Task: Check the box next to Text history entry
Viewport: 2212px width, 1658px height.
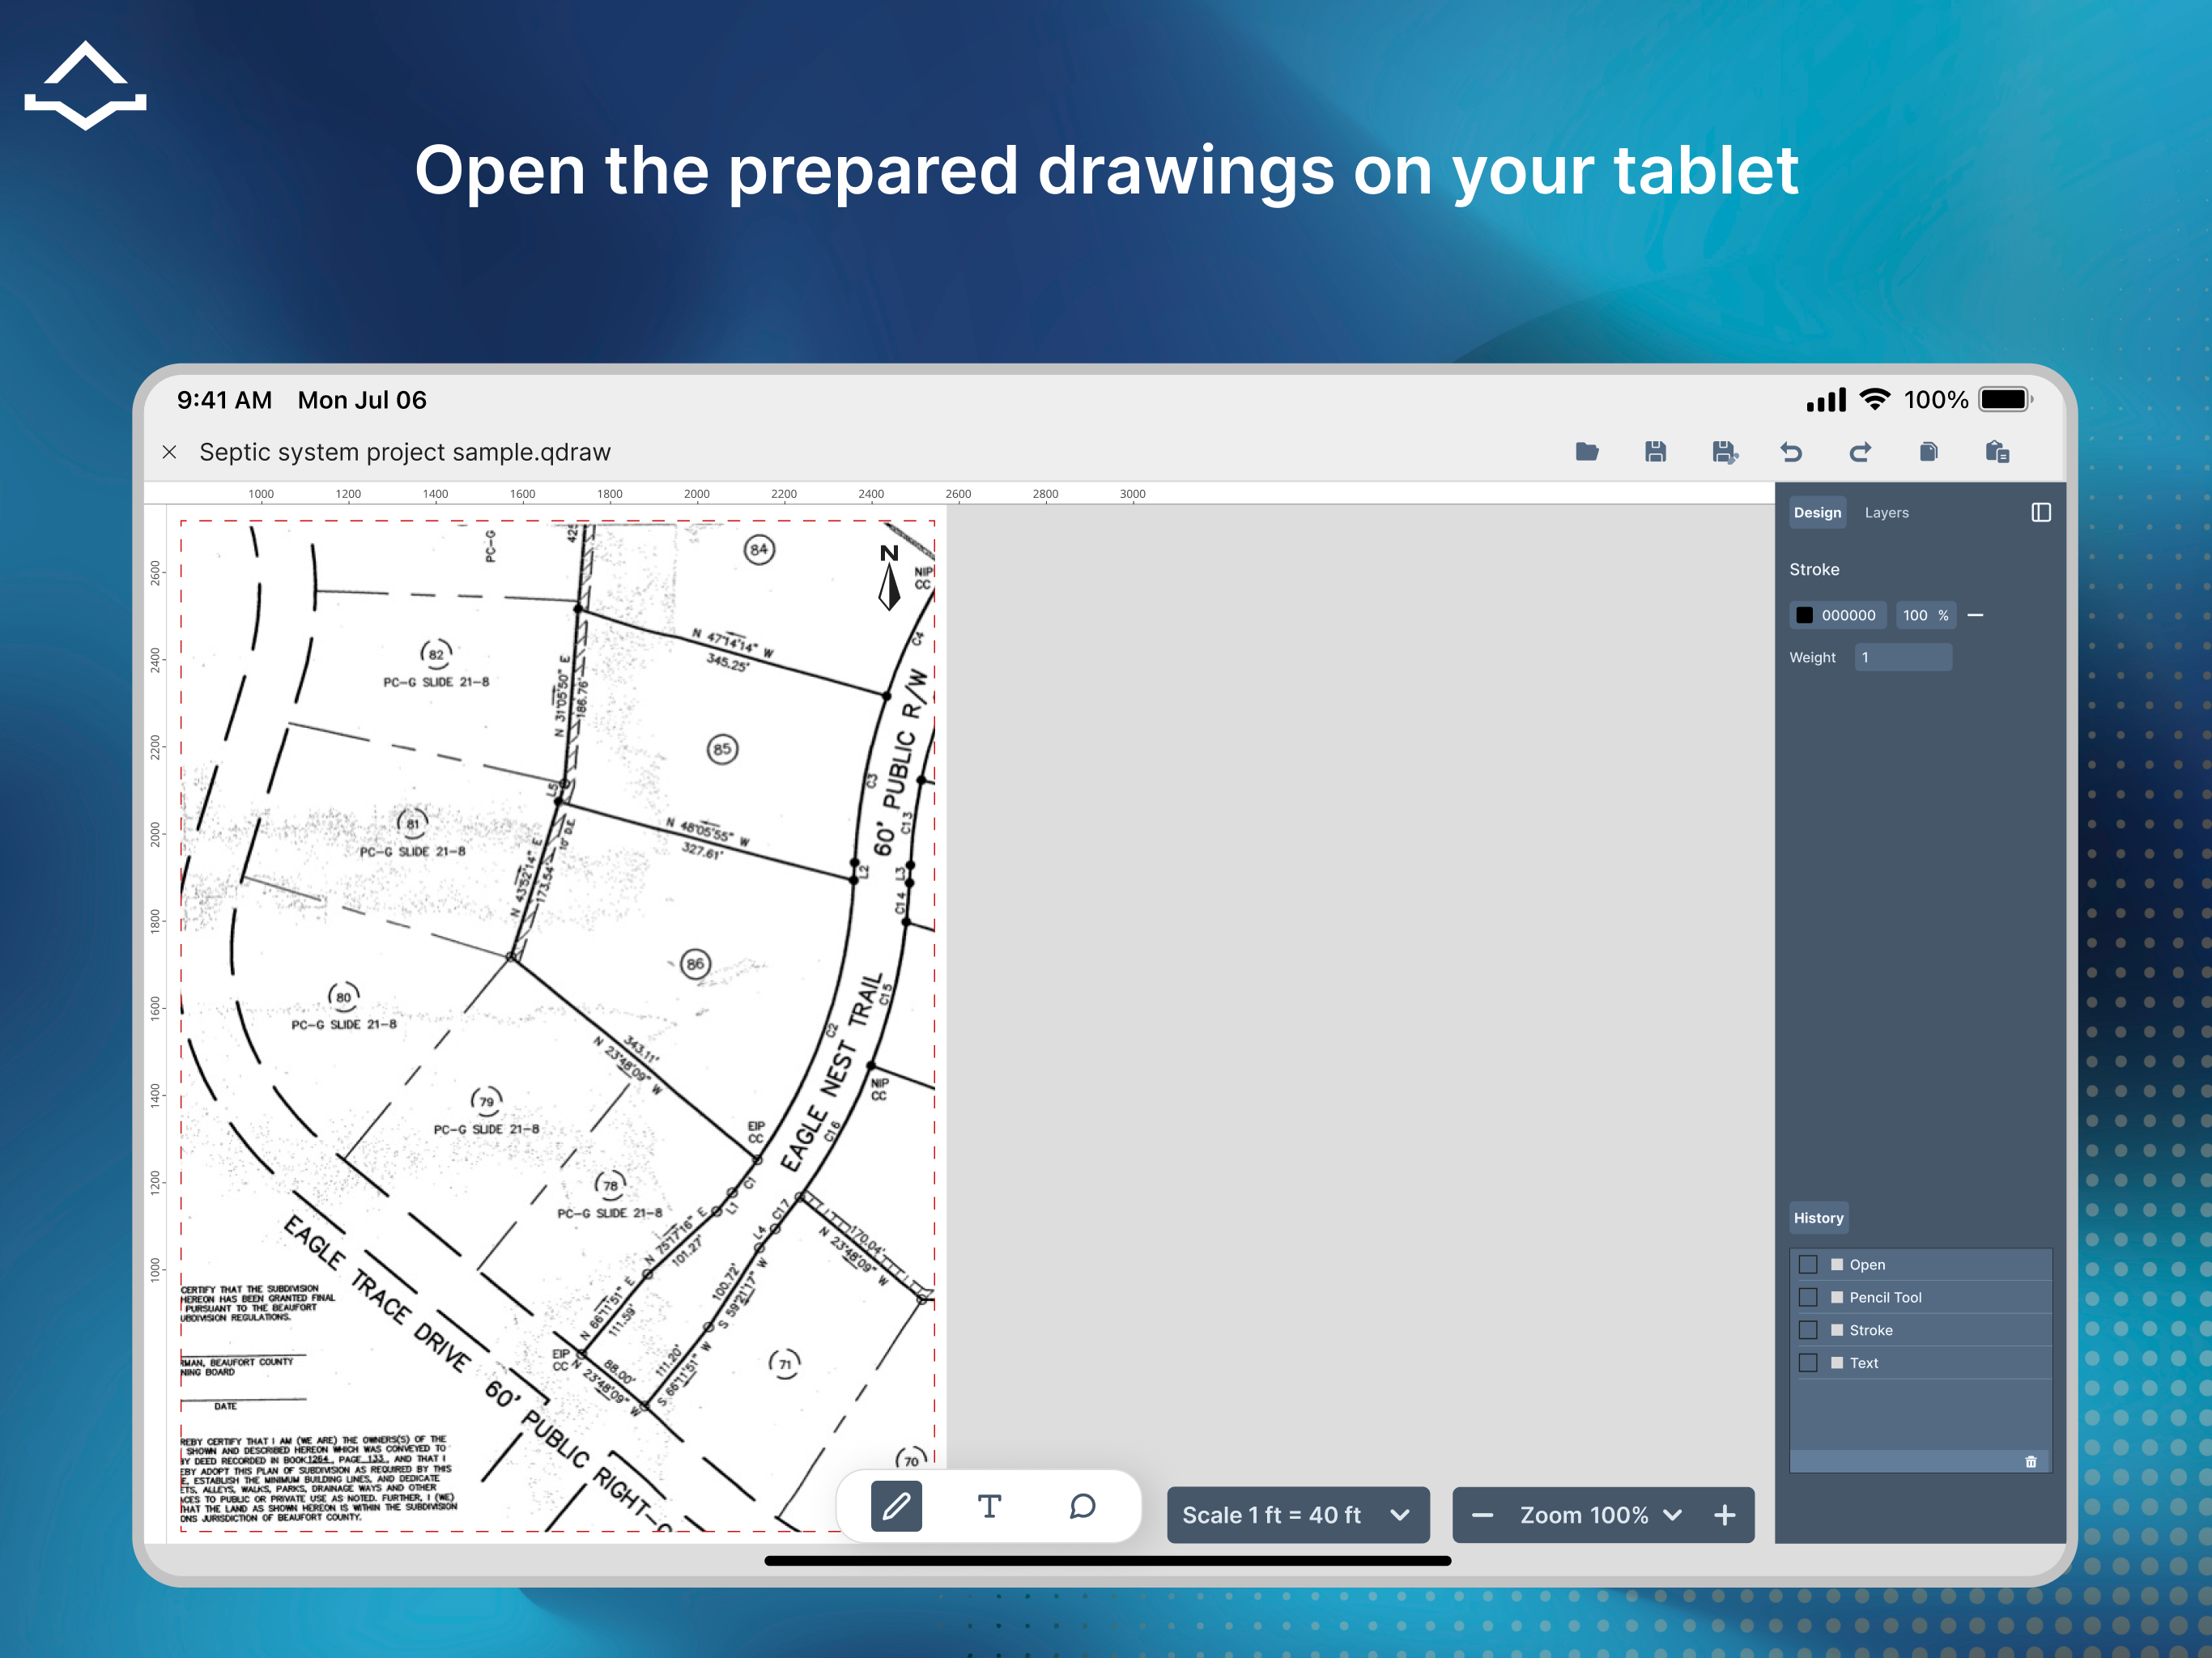Action: pos(1808,1363)
